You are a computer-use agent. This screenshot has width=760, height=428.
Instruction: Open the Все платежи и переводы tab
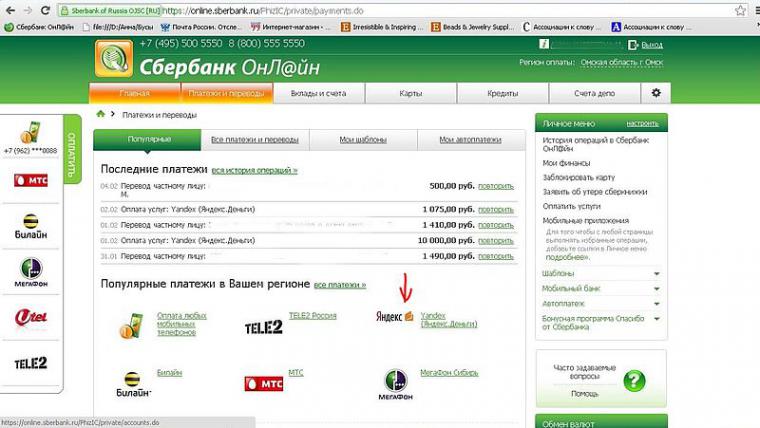(x=254, y=139)
